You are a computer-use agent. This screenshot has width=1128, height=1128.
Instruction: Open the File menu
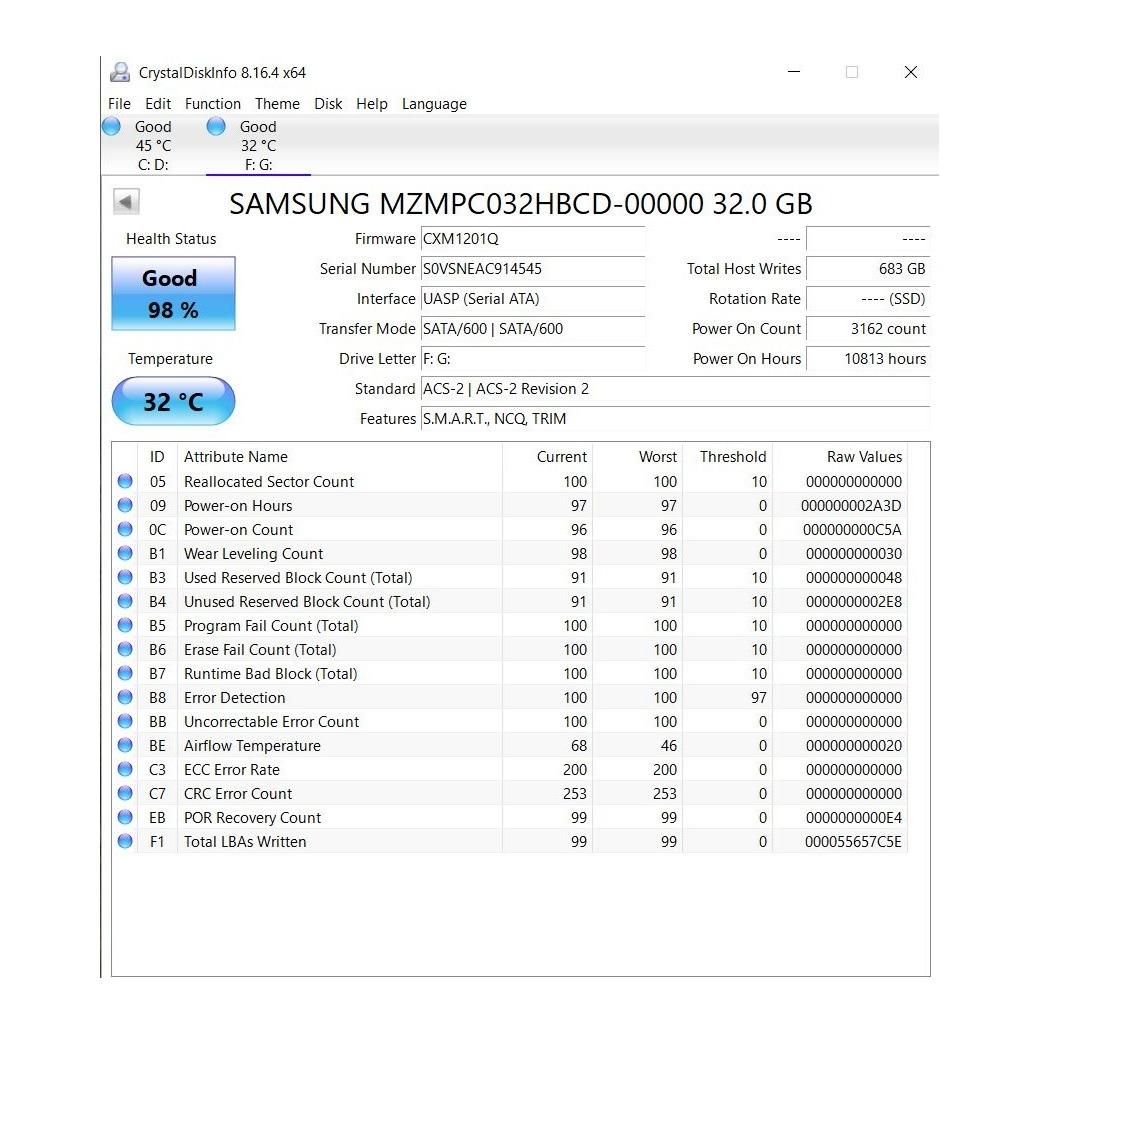(119, 104)
